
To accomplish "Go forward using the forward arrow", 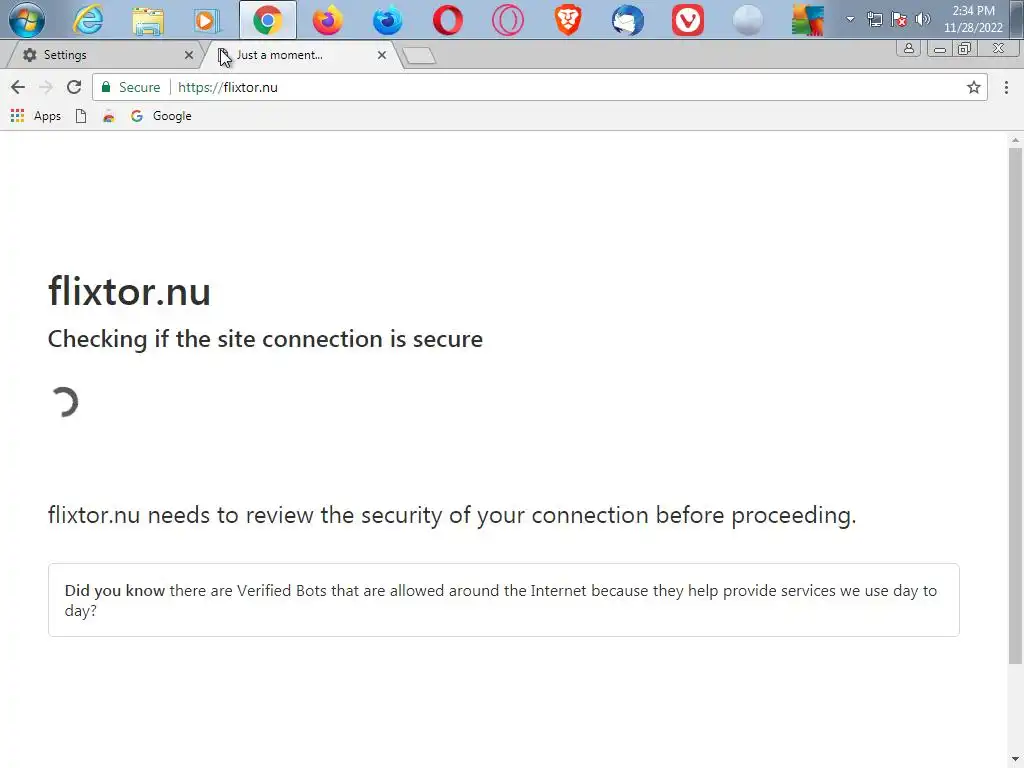I will click(46, 87).
